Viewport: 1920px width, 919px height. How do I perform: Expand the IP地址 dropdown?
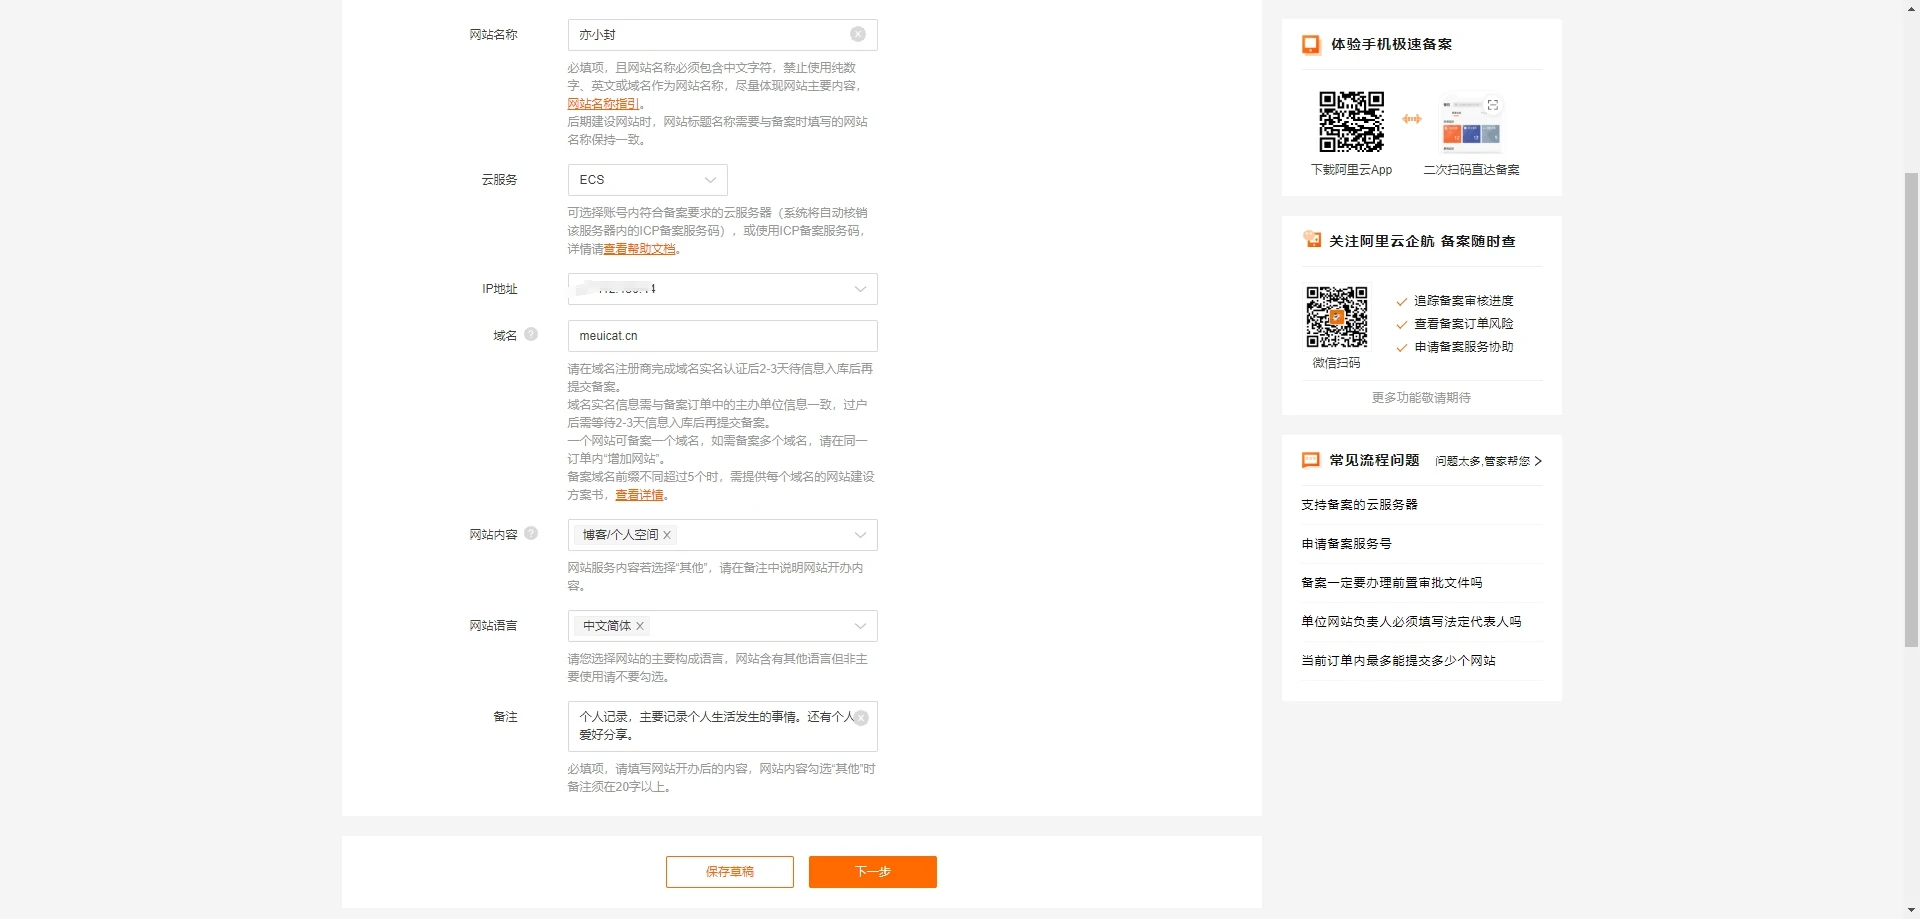pos(859,289)
